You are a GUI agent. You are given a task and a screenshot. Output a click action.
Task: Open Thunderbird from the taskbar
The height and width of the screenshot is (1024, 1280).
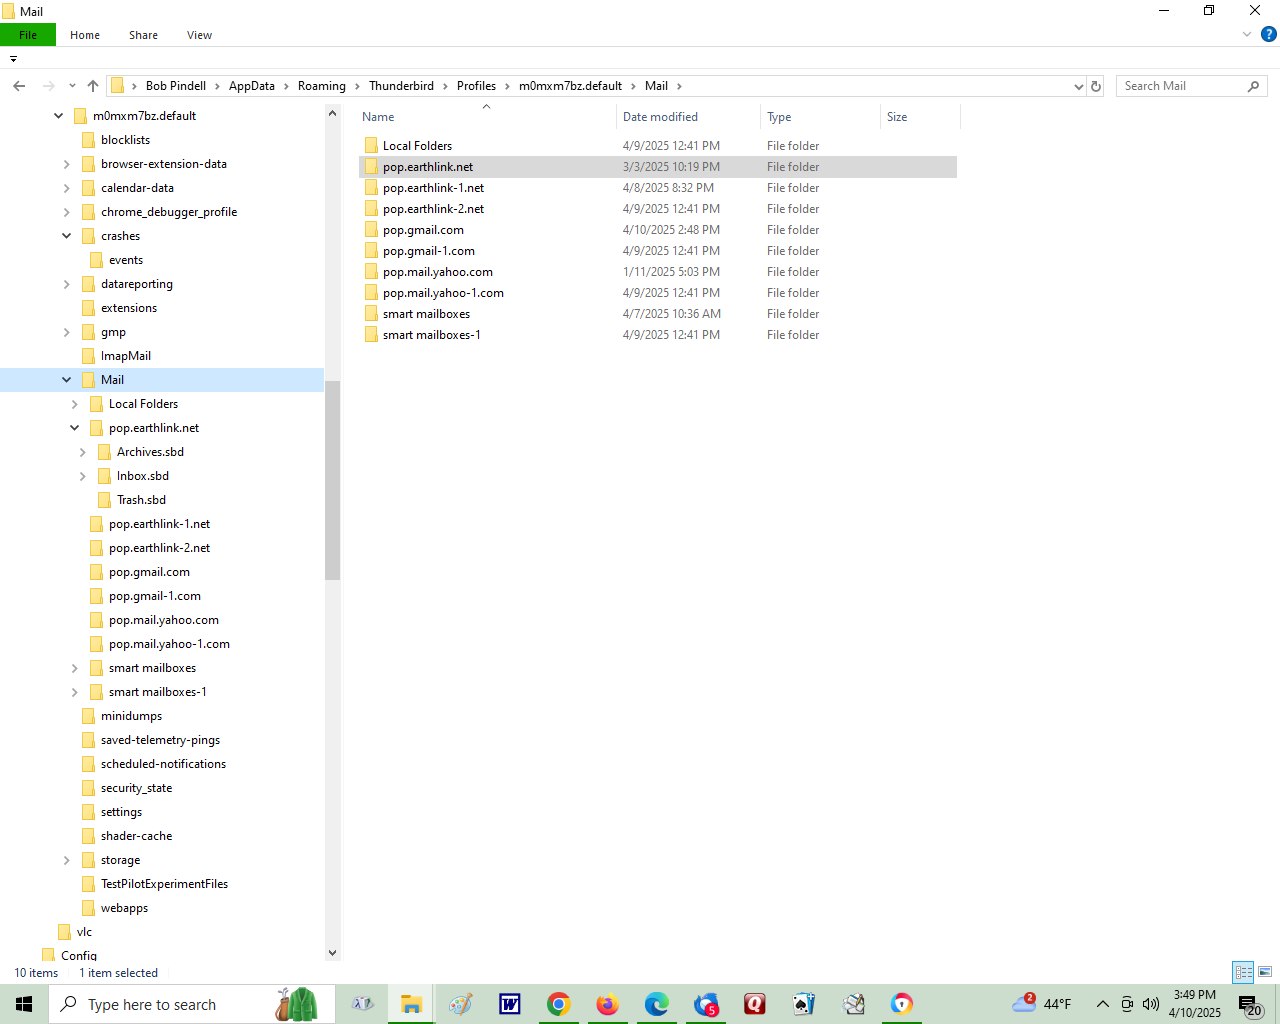[706, 1004]
